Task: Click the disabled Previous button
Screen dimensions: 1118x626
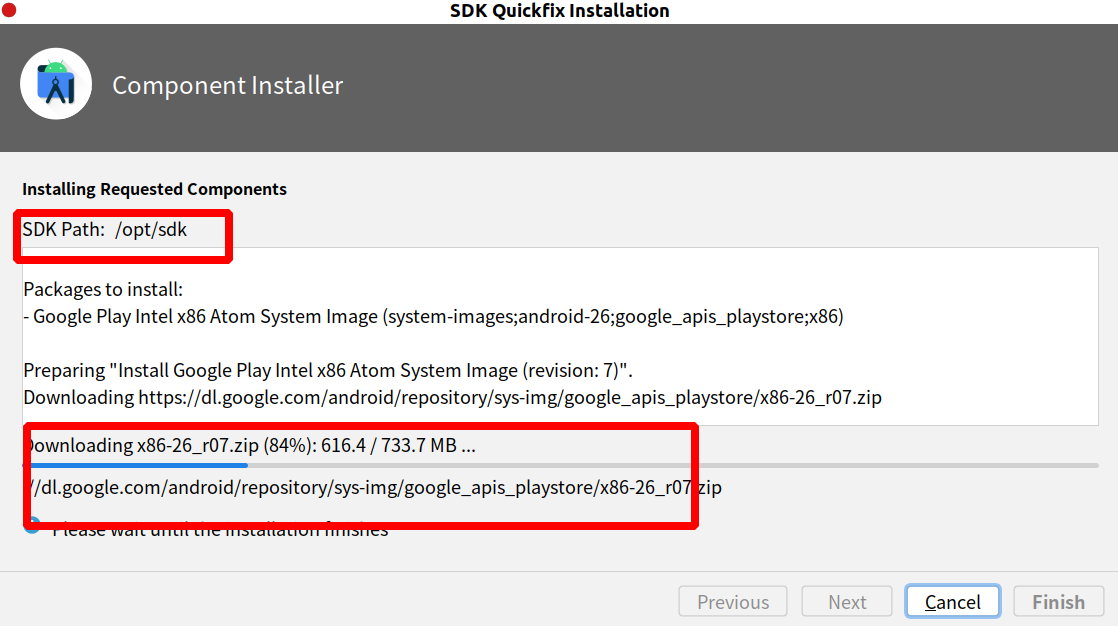Action: click(x=733, y=602)
